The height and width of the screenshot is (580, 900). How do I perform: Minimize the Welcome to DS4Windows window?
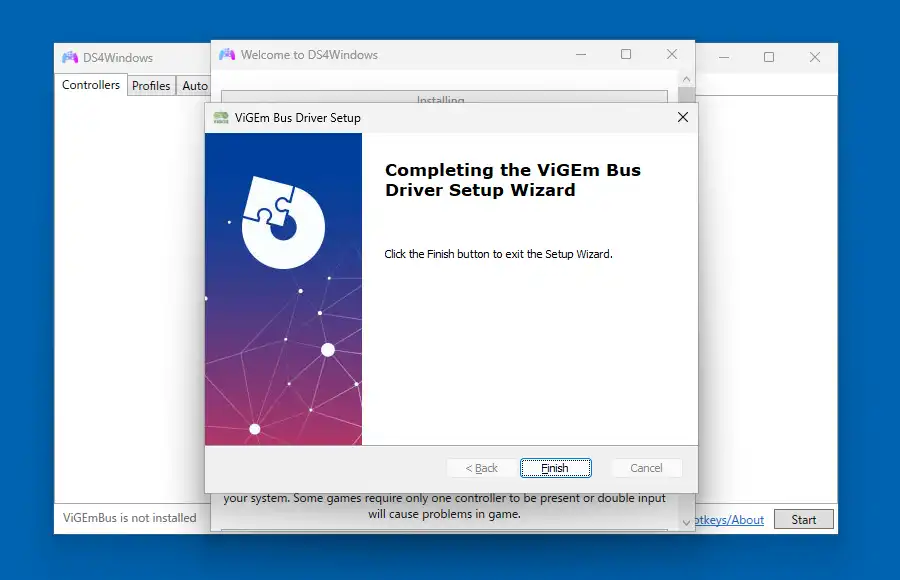pyautogui.click(x=581, y=55)
